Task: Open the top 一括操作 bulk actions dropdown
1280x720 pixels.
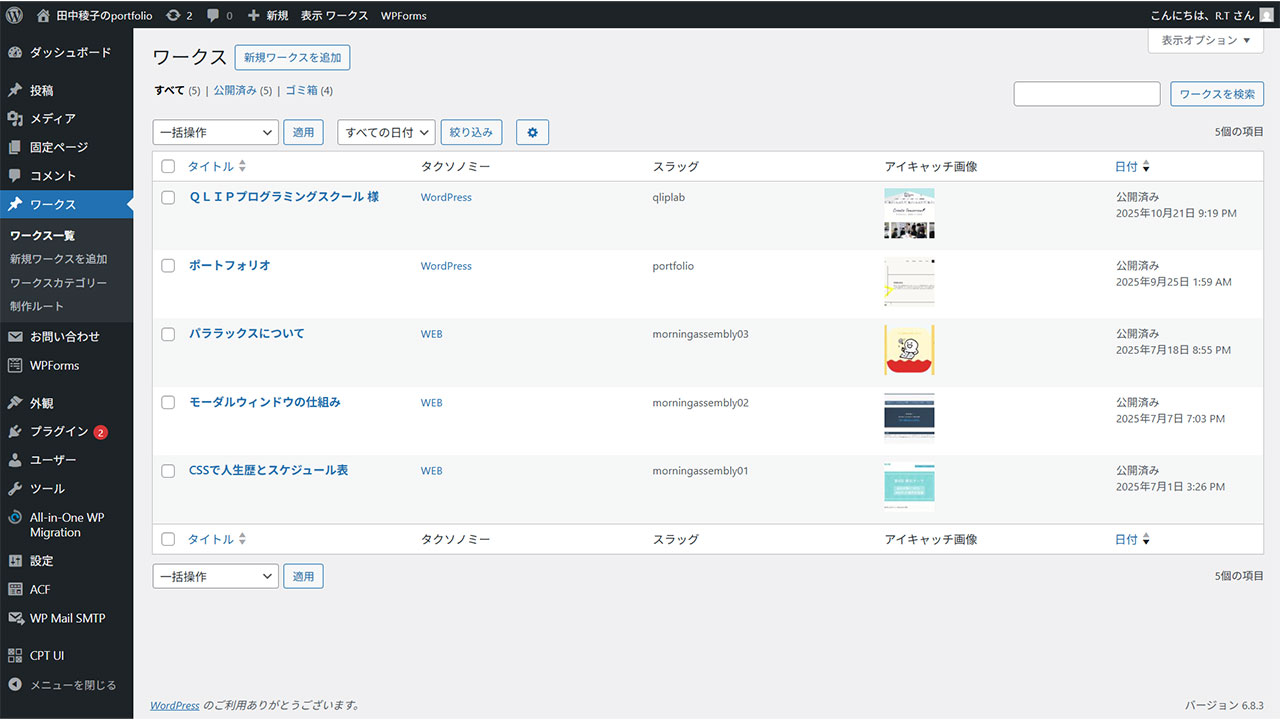Action: pyautogui.click(x=215, y=132)
